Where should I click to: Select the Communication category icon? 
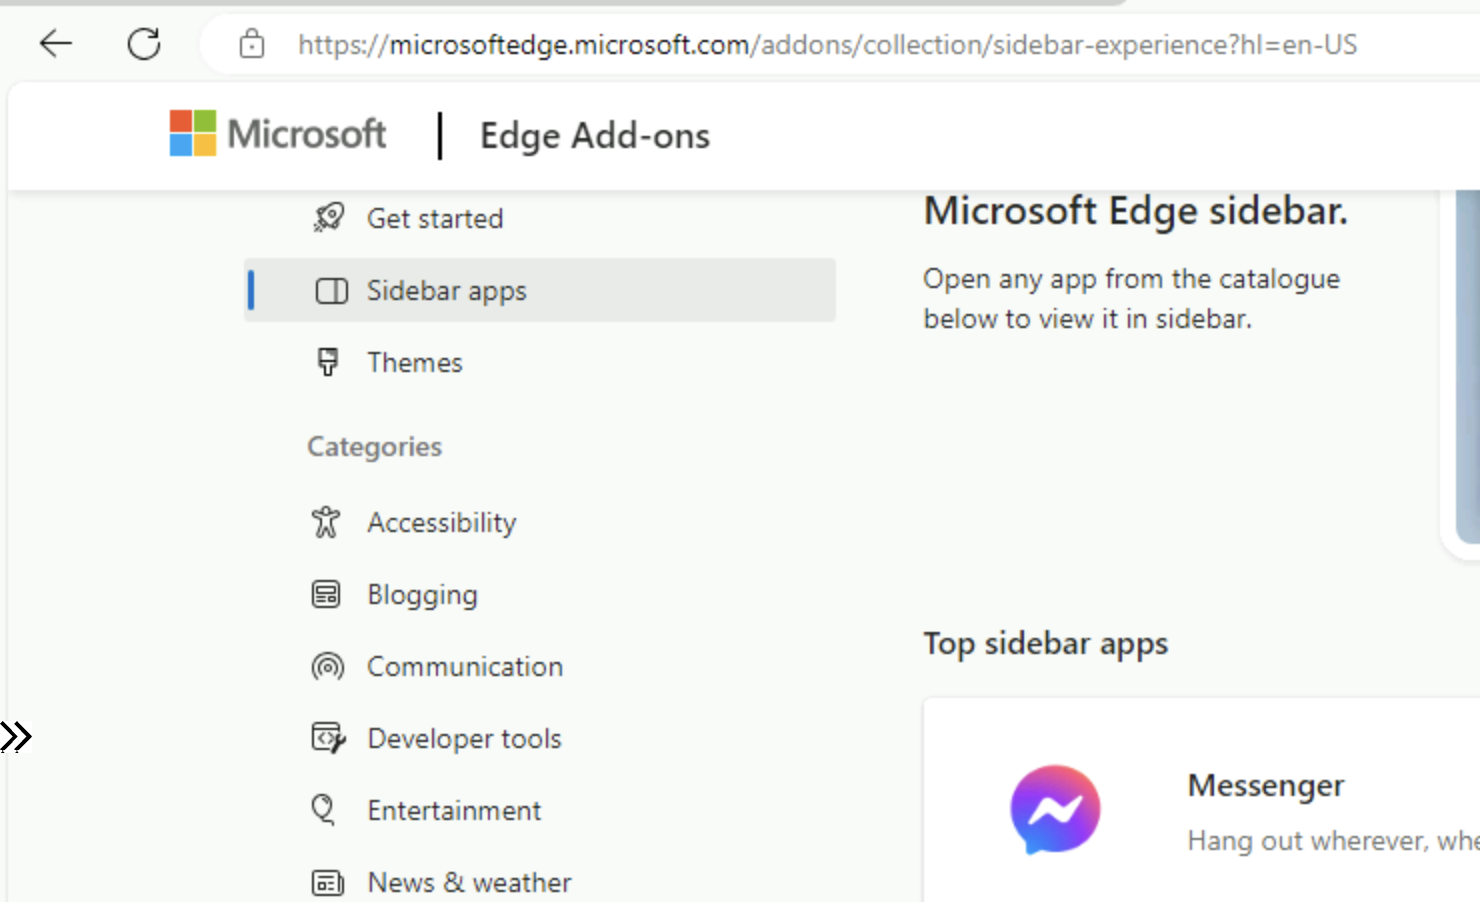coord(328,666)
